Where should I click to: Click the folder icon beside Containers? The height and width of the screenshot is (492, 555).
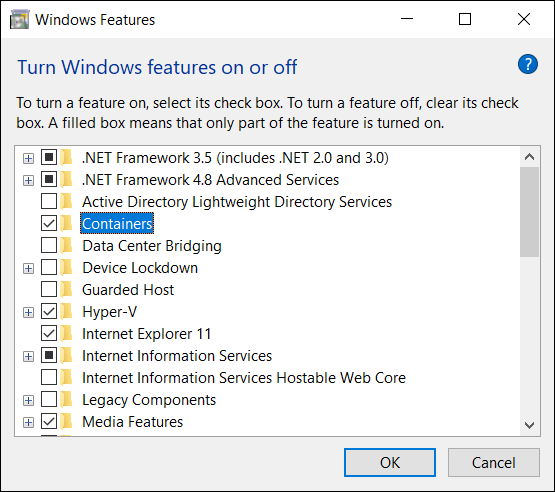(x=66, y=223)
